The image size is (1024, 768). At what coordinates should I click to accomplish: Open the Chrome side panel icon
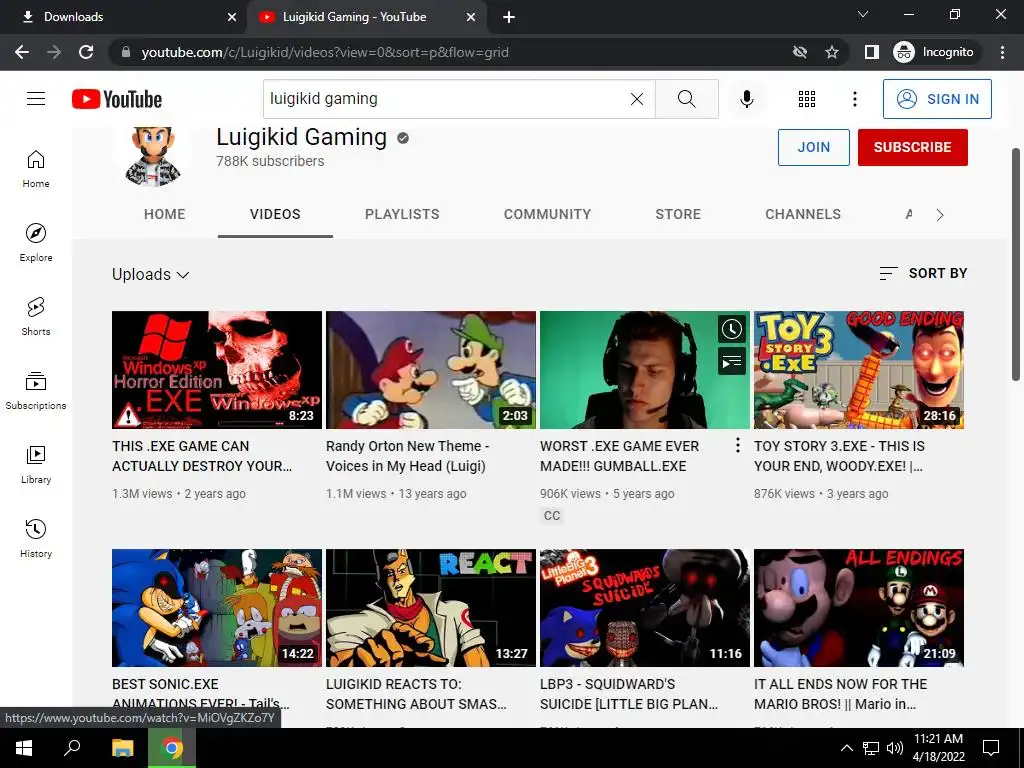(871, 52)
